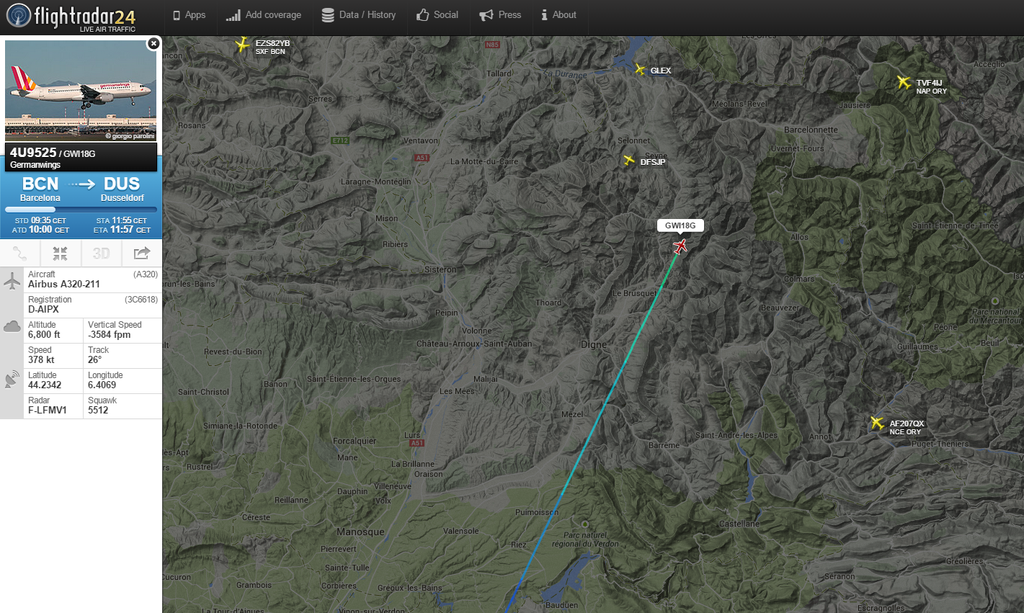Image resolution: width=1024 pixels, height=613 pixels.
Task: Click the flight progress bar
Action: (x=81, y=210)
